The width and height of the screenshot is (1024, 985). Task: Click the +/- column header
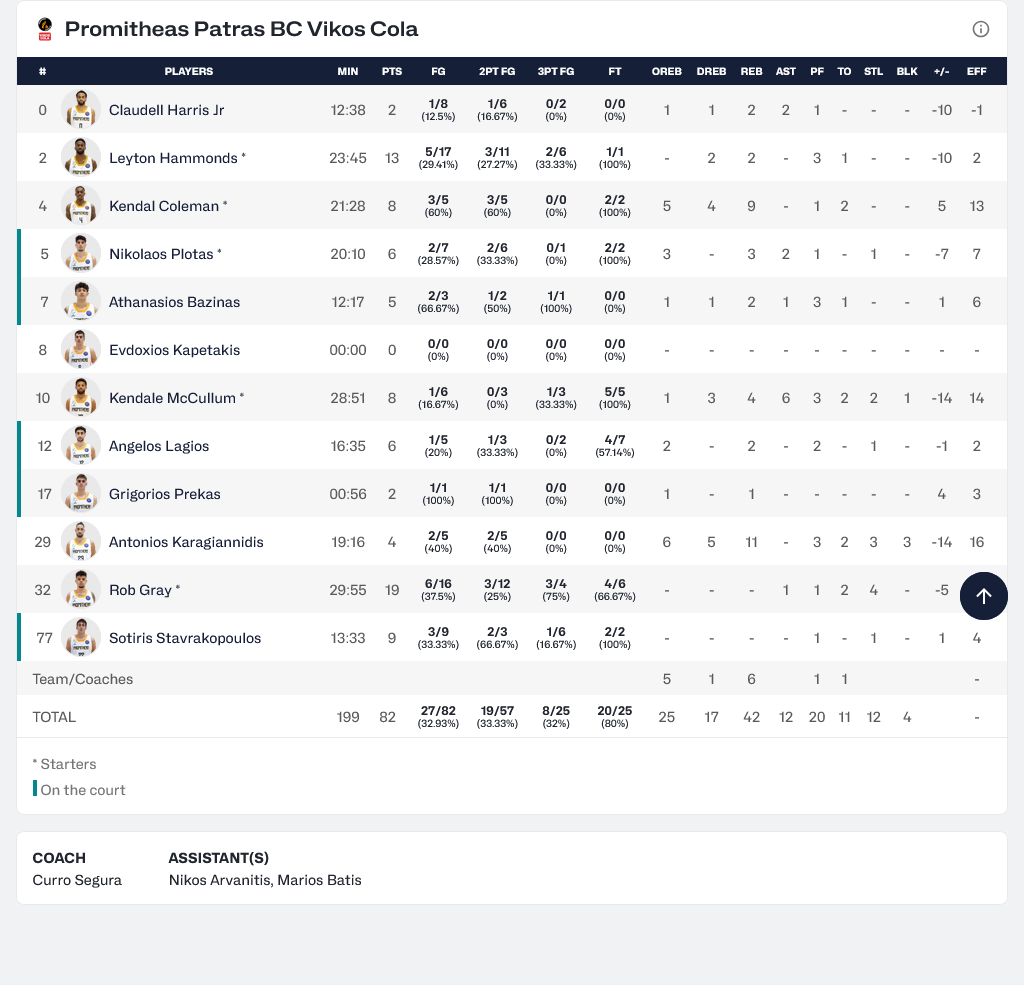click(941, 72)
